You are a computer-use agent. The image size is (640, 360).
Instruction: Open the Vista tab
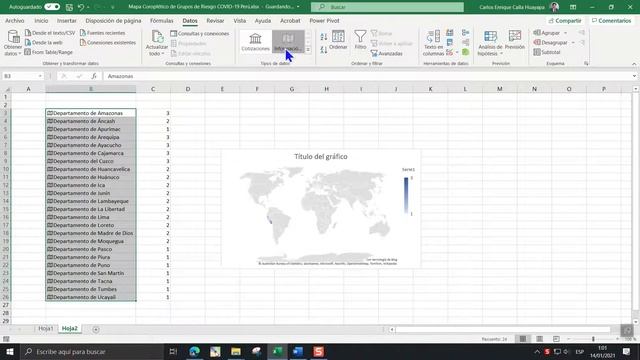point(240,20)
